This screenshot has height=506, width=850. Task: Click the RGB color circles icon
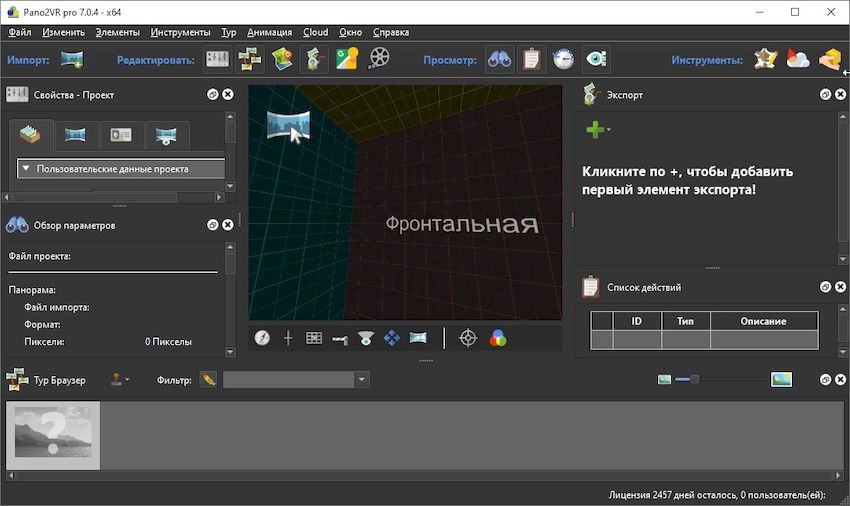pyautogui.click(x=498, y=338)
